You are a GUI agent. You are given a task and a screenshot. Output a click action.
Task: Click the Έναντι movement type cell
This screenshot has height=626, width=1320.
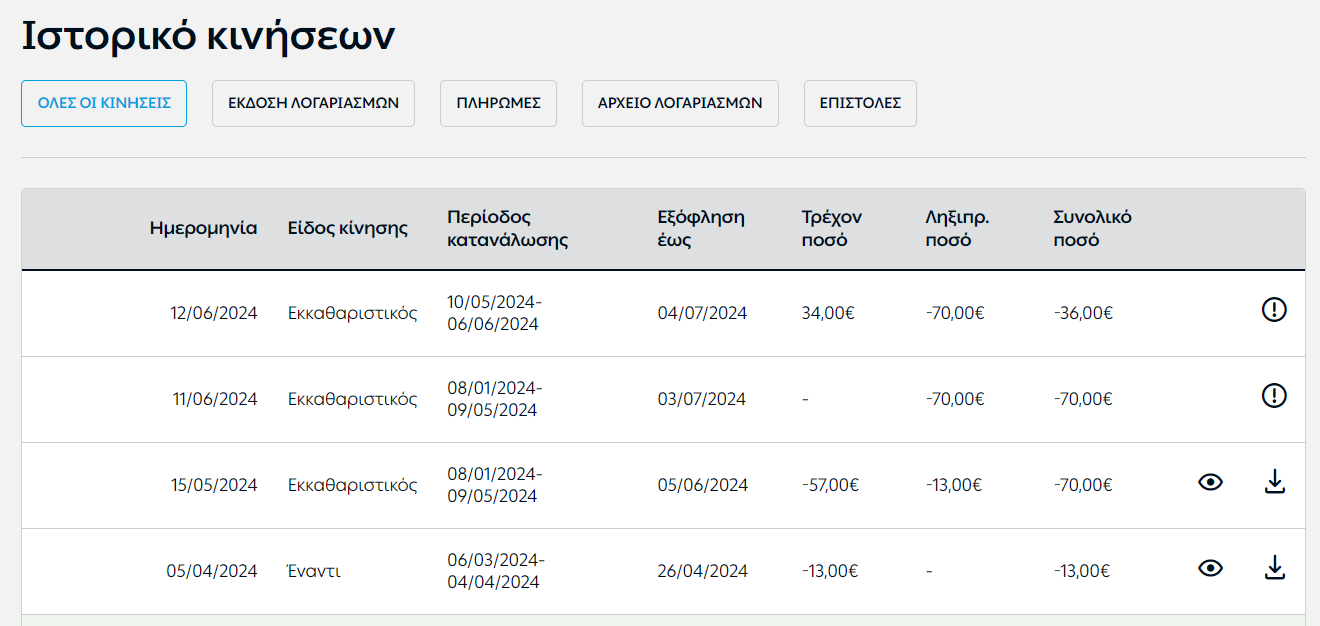click(314, 571)
